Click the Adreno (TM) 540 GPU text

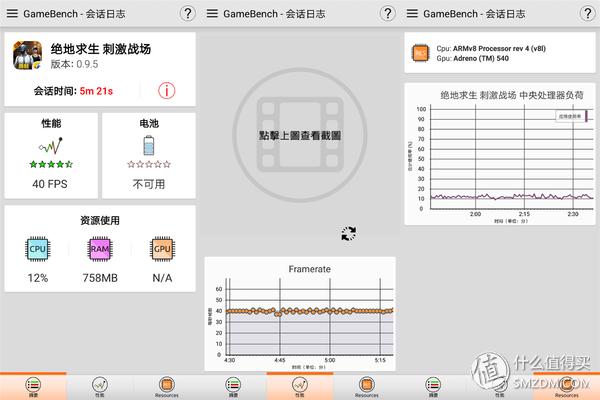(481, 59)
